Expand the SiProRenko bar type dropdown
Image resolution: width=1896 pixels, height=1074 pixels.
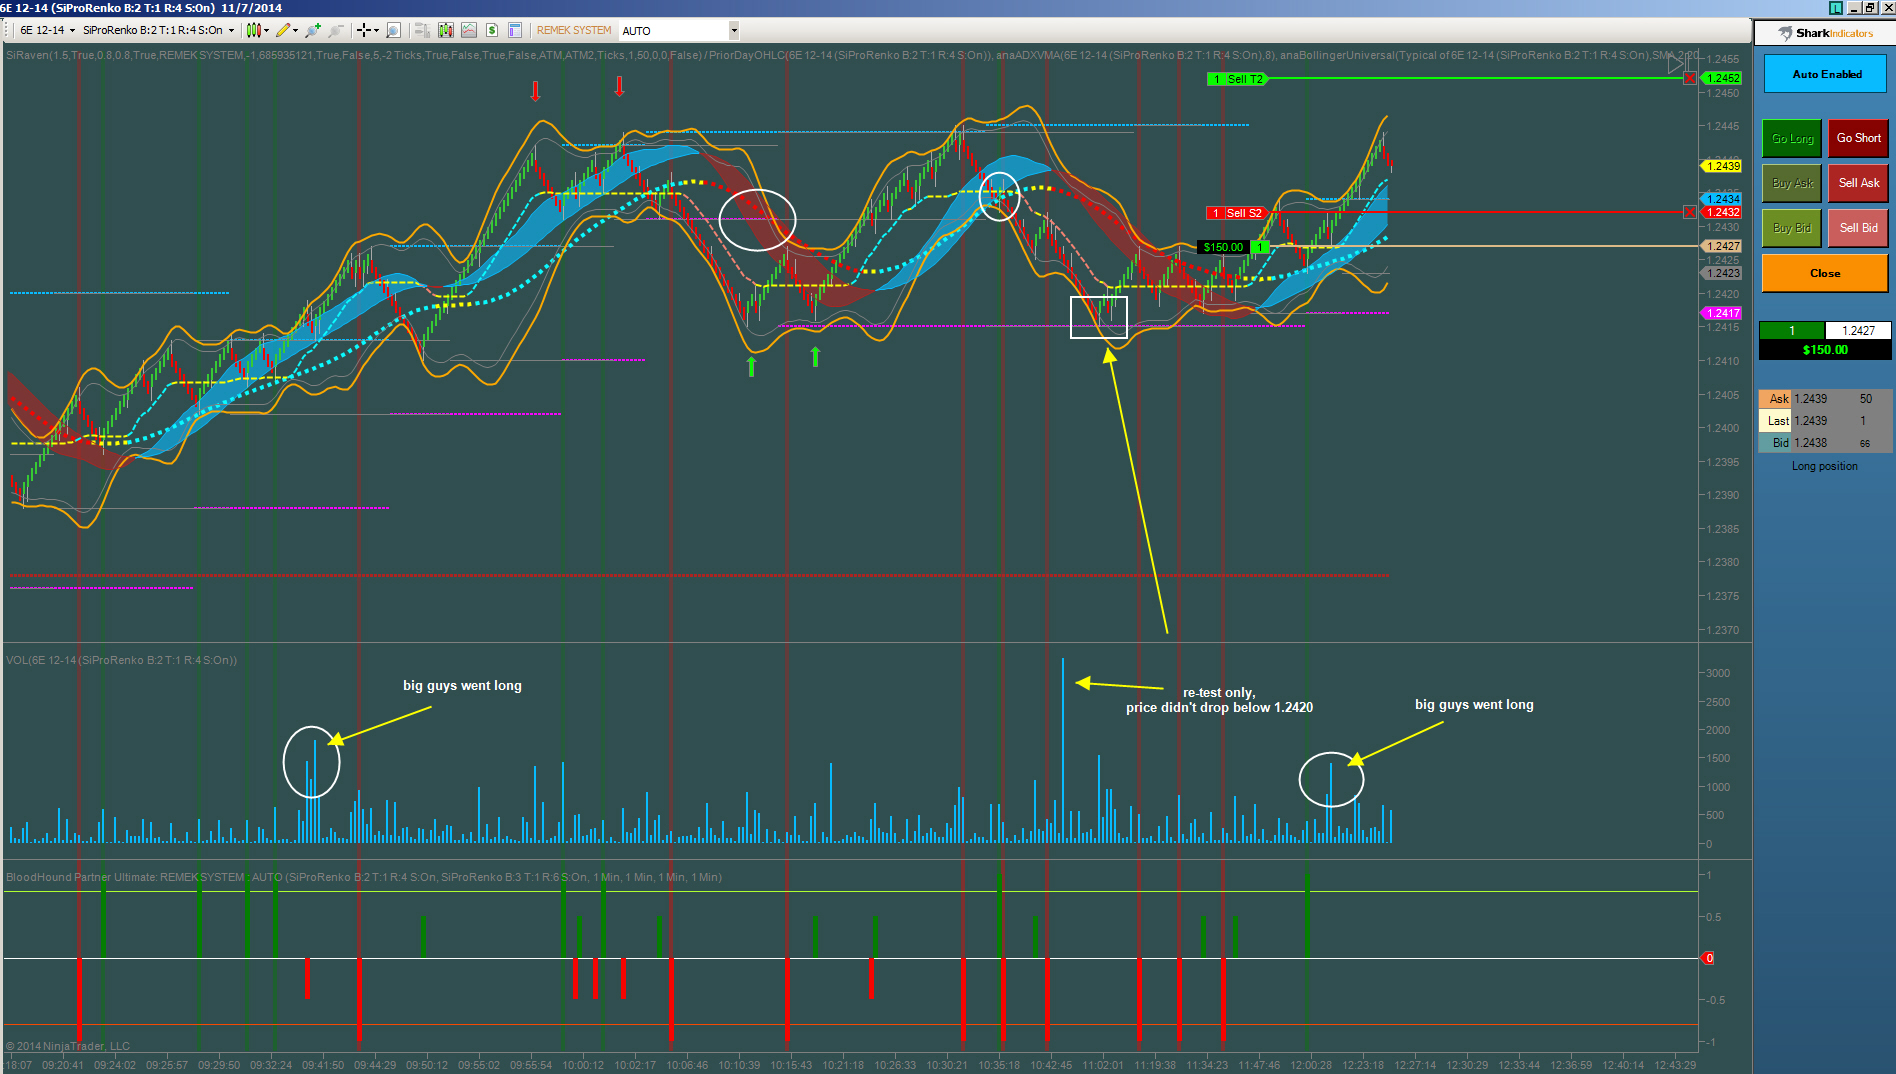(158, 30)
